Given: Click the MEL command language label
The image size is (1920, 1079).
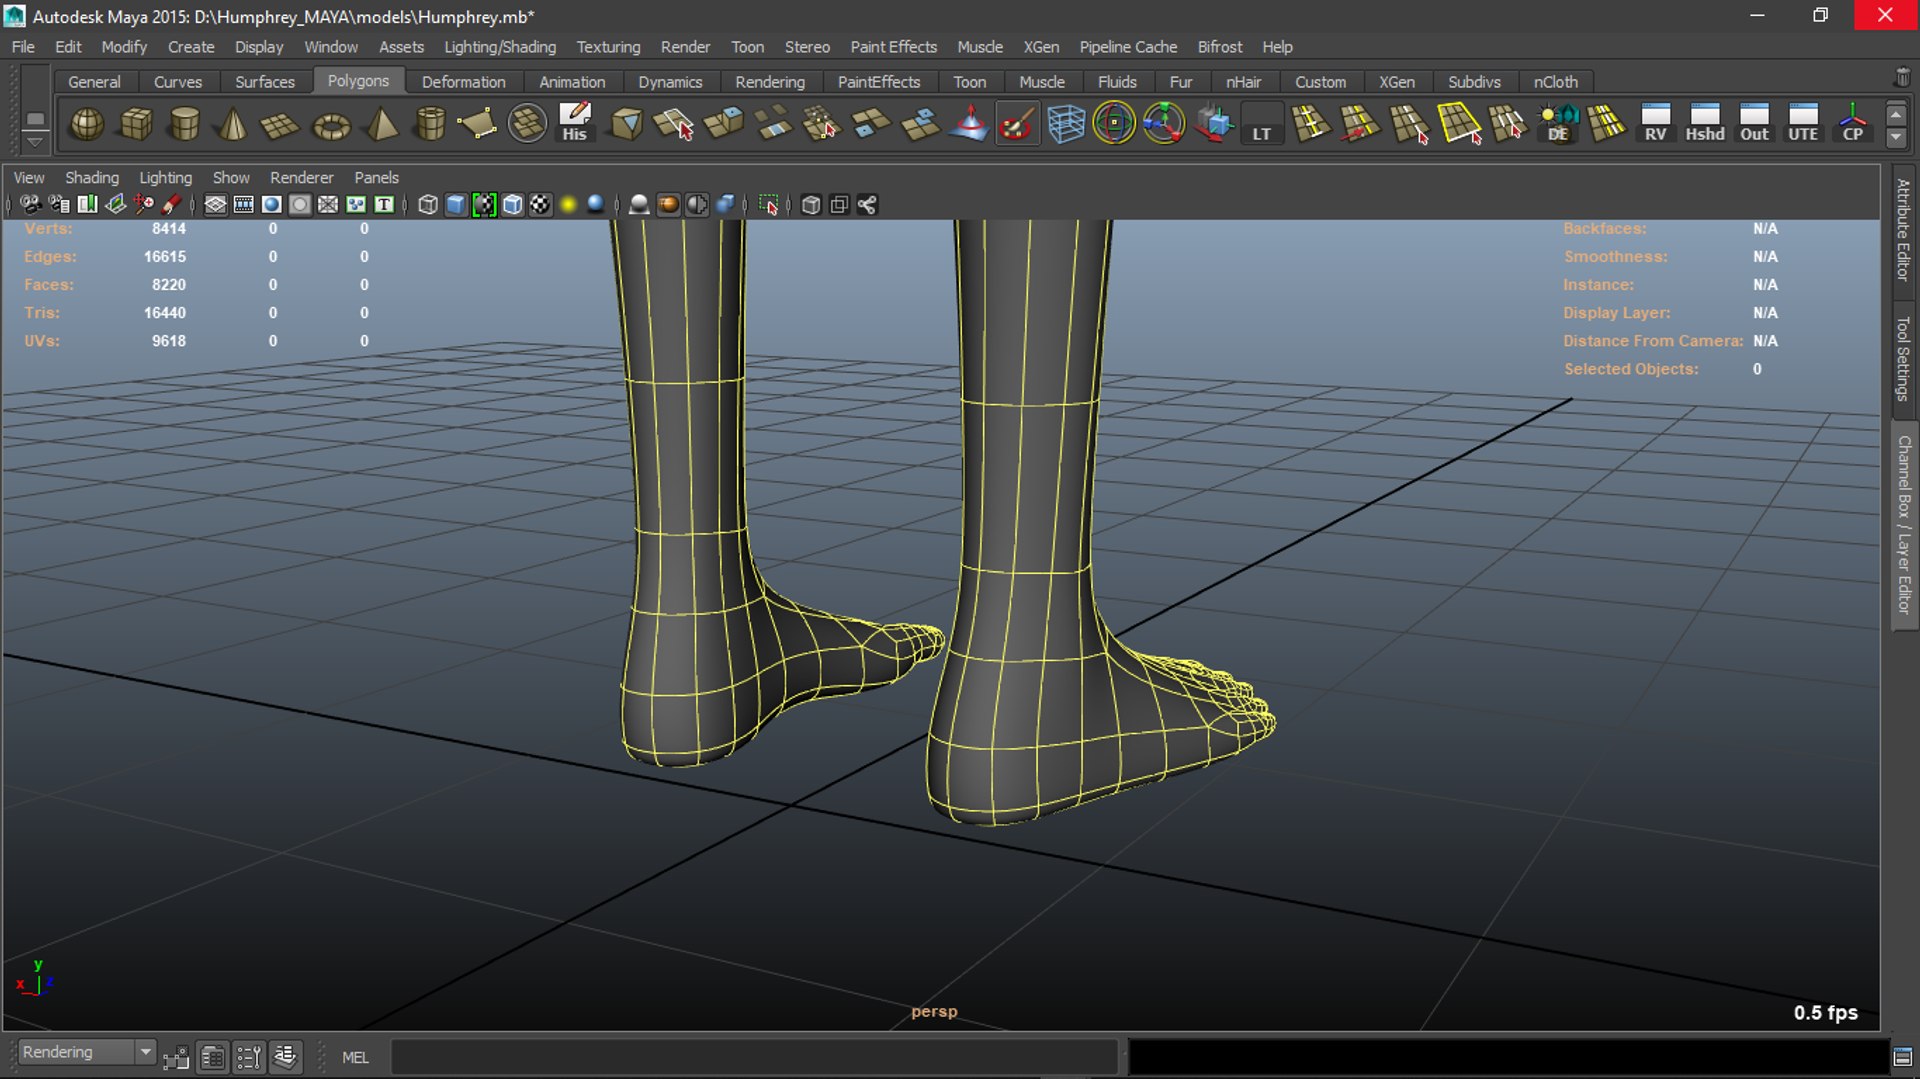Looking at the screenshot, I should pos(355,1057).
